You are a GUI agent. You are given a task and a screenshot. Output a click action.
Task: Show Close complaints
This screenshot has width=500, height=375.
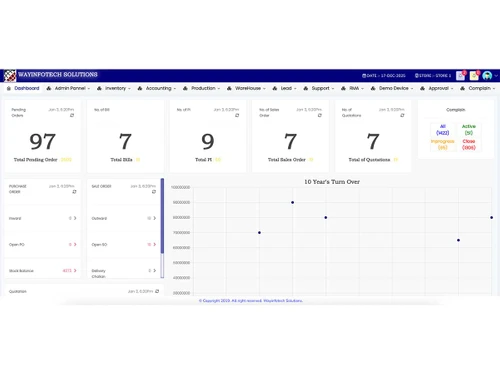coord(469,144)
